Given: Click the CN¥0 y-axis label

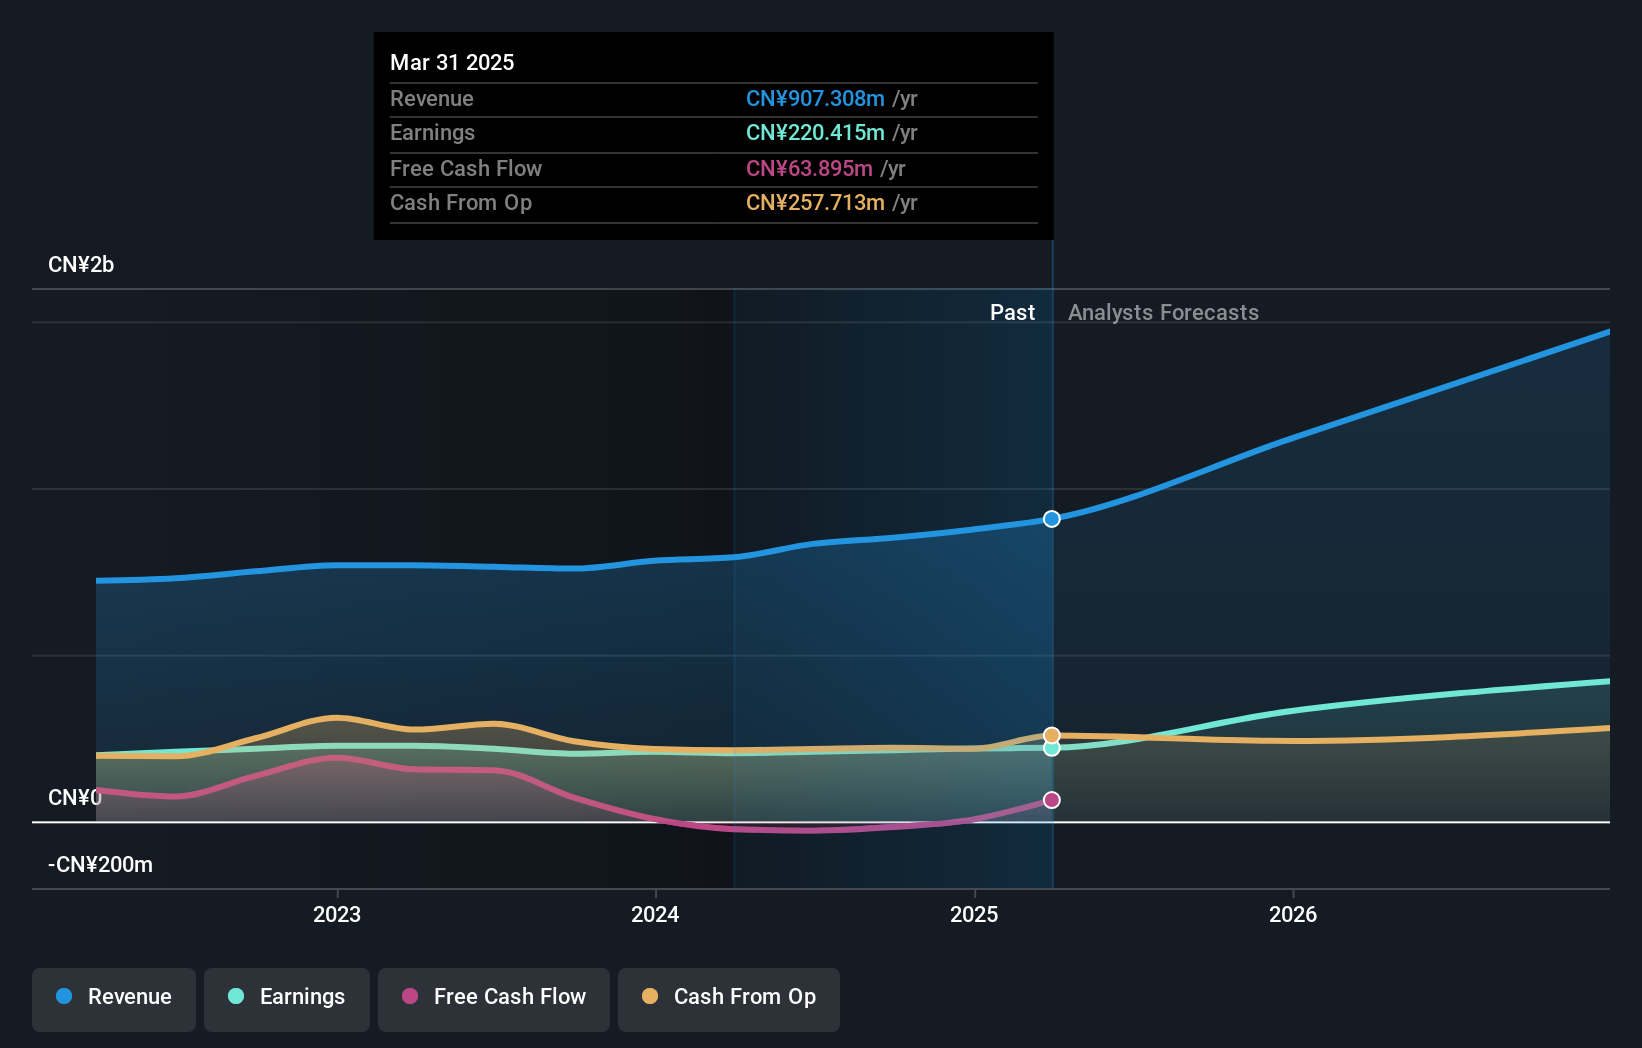Looking at the screenshot, I should coord(75,798).
